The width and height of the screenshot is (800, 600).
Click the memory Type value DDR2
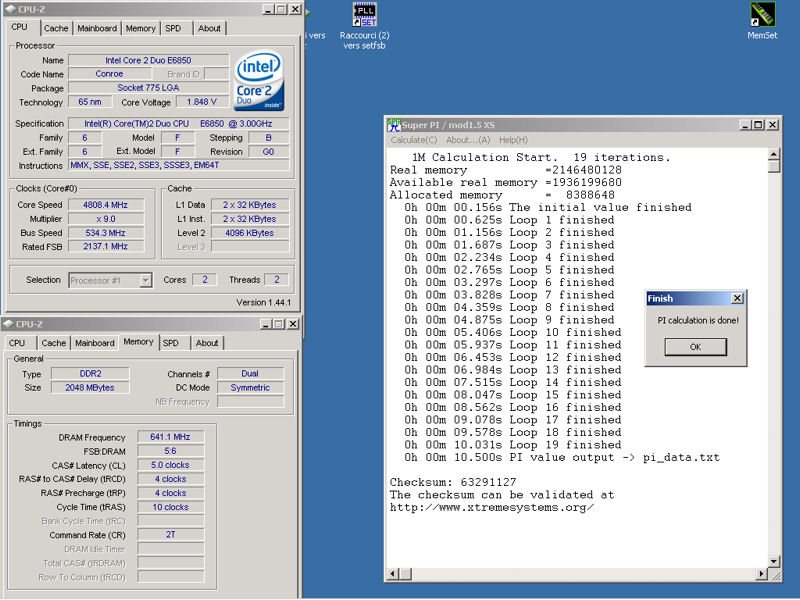(x=90, y=374)
